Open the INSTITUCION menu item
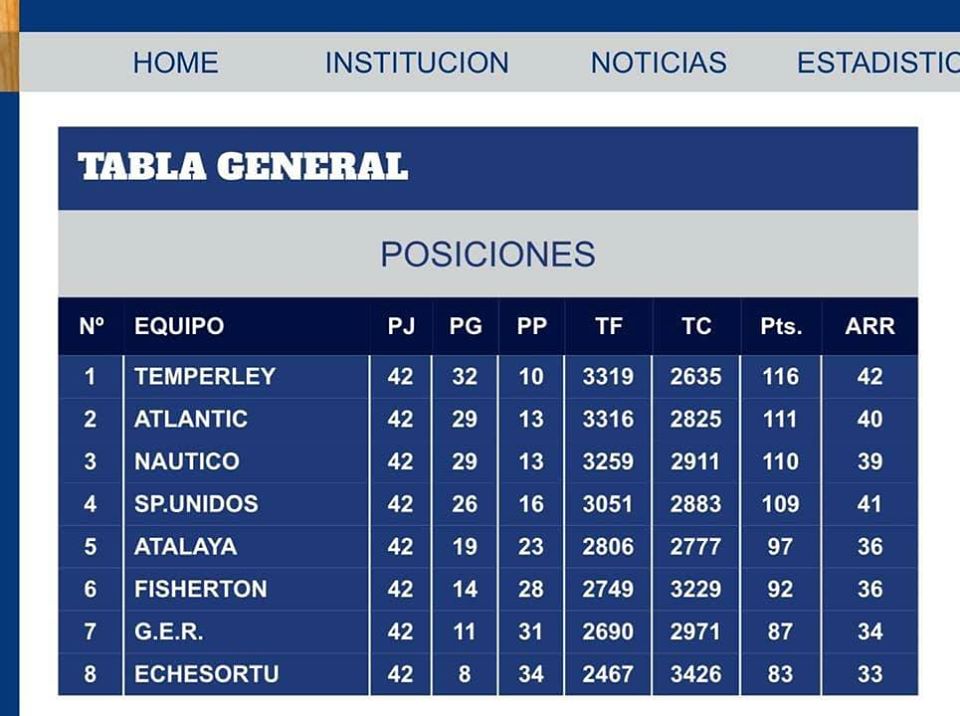The height and width of the screenshot is (716, 960). (x=416, y=63)
